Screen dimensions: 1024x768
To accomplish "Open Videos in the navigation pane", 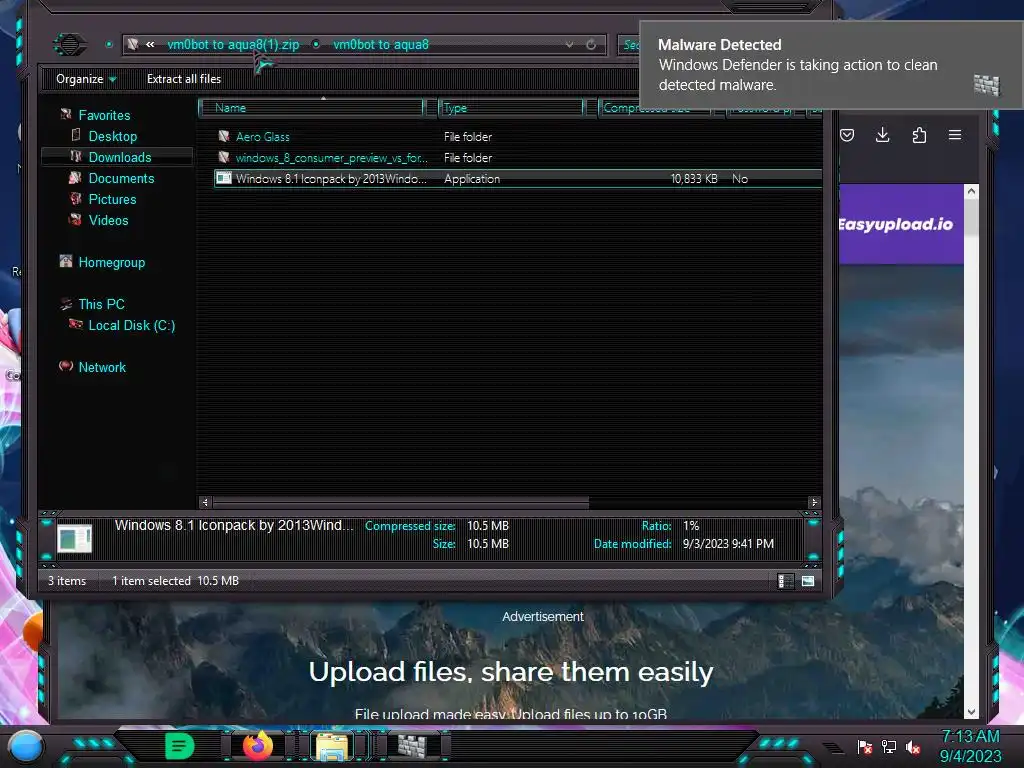I will click(x=108, y=219).
